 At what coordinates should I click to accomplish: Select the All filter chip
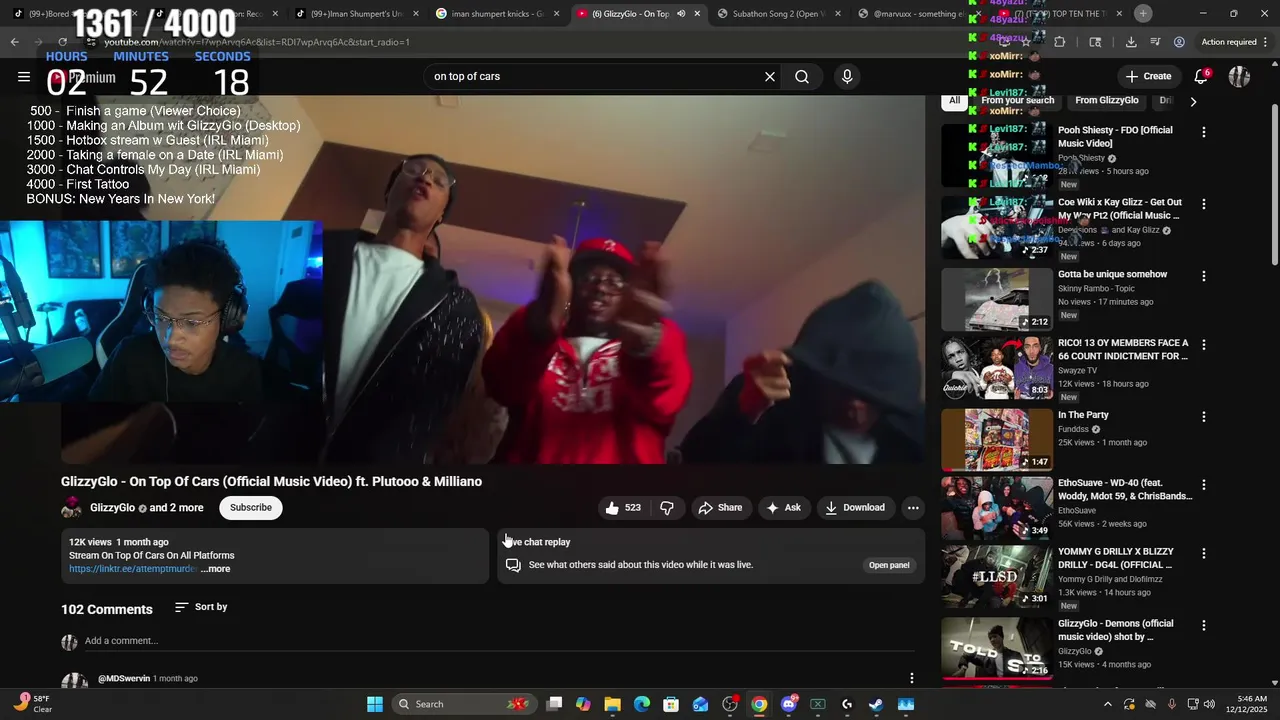(955, 100)
